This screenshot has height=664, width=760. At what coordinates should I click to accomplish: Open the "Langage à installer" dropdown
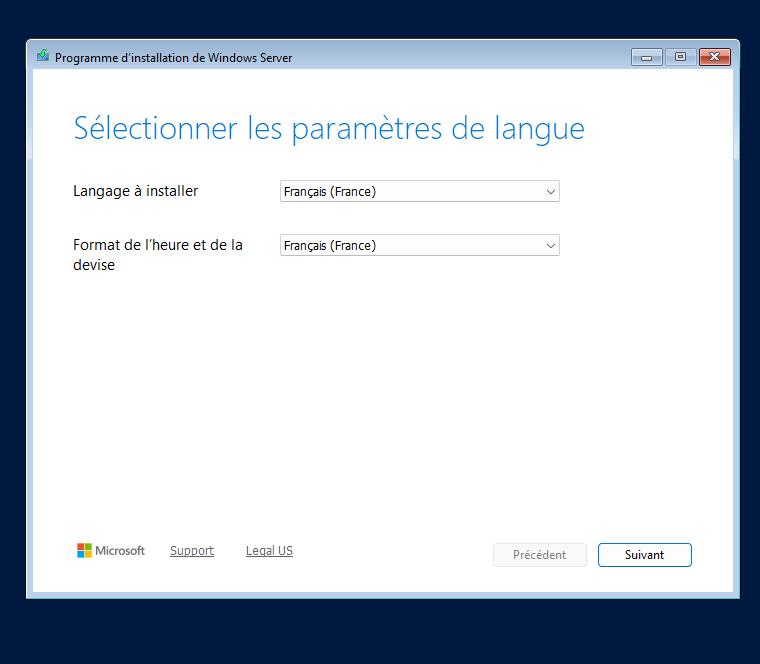[x=420, y=191]
